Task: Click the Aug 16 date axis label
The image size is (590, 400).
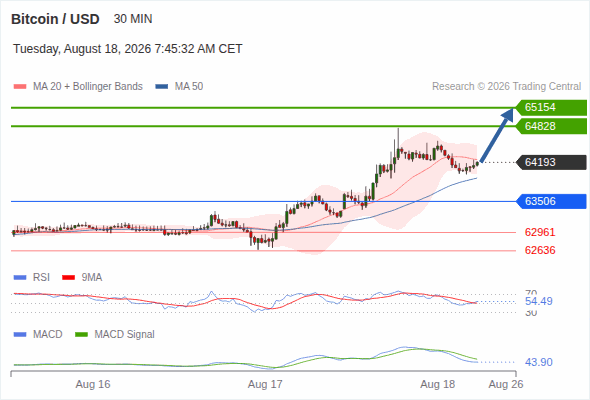Action: [93, 385]
